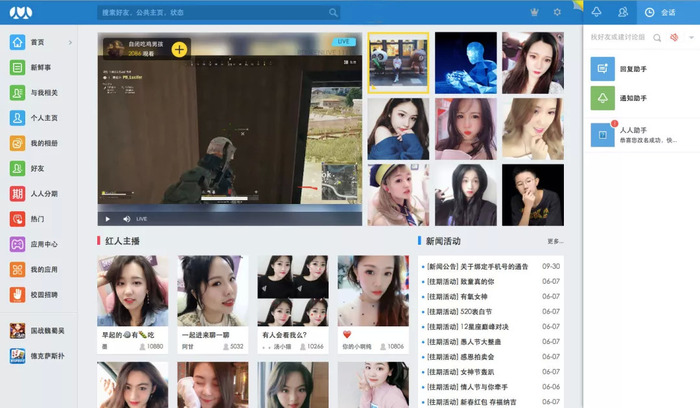
Task: Click the chat panel search magnifier icon
Action: [657, 37]
